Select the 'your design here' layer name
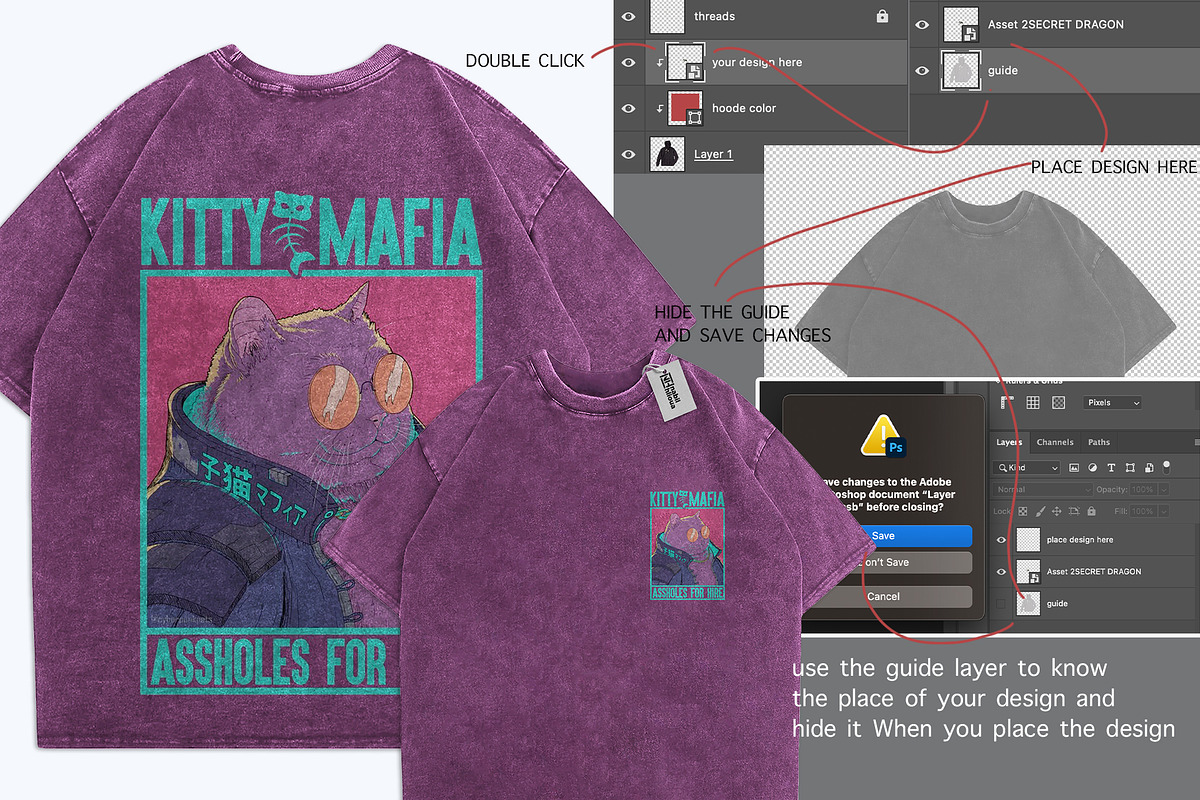Image resolution: width=1200 pixels, height=800 pixels. point(757,62)
